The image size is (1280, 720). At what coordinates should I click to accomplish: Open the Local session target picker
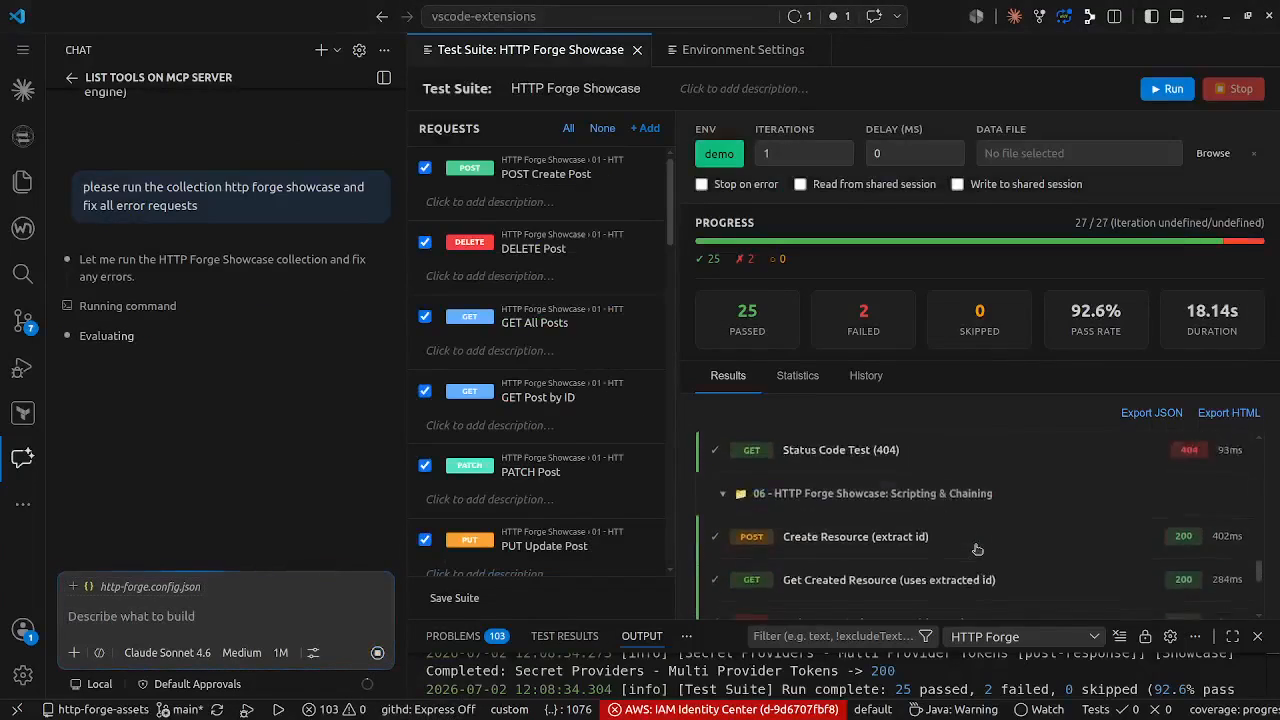pyautogui.click(x=90, y=684)
